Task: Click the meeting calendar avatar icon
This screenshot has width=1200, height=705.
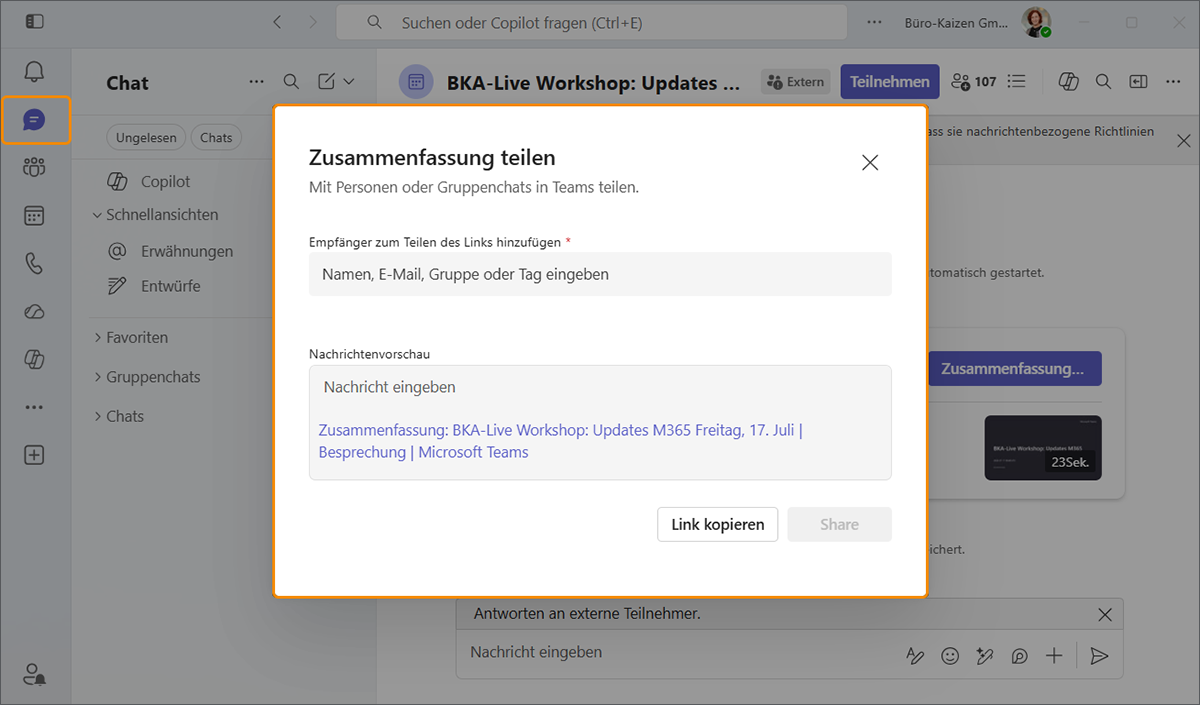Action: pyautogui.click(x=416, y=82)
